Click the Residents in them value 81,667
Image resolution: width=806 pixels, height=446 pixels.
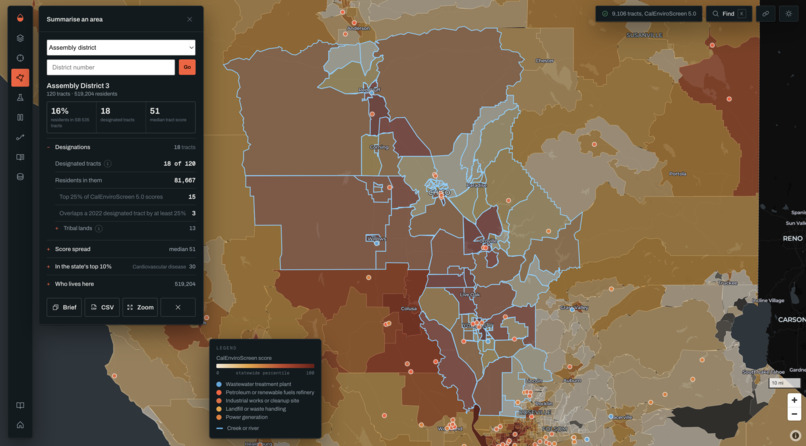point(185,180)
